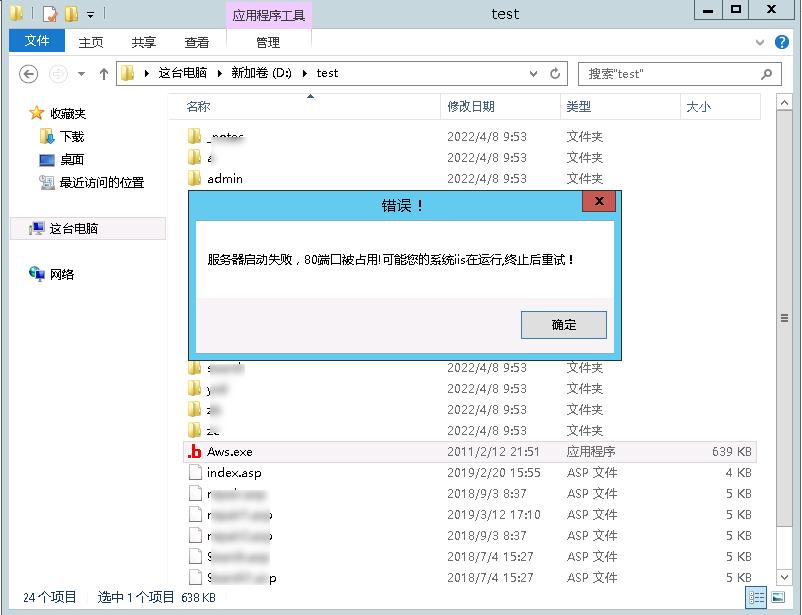Click the back navigation arrow
This screenshot has width=802, height=615.
click(x=28, y=74)
